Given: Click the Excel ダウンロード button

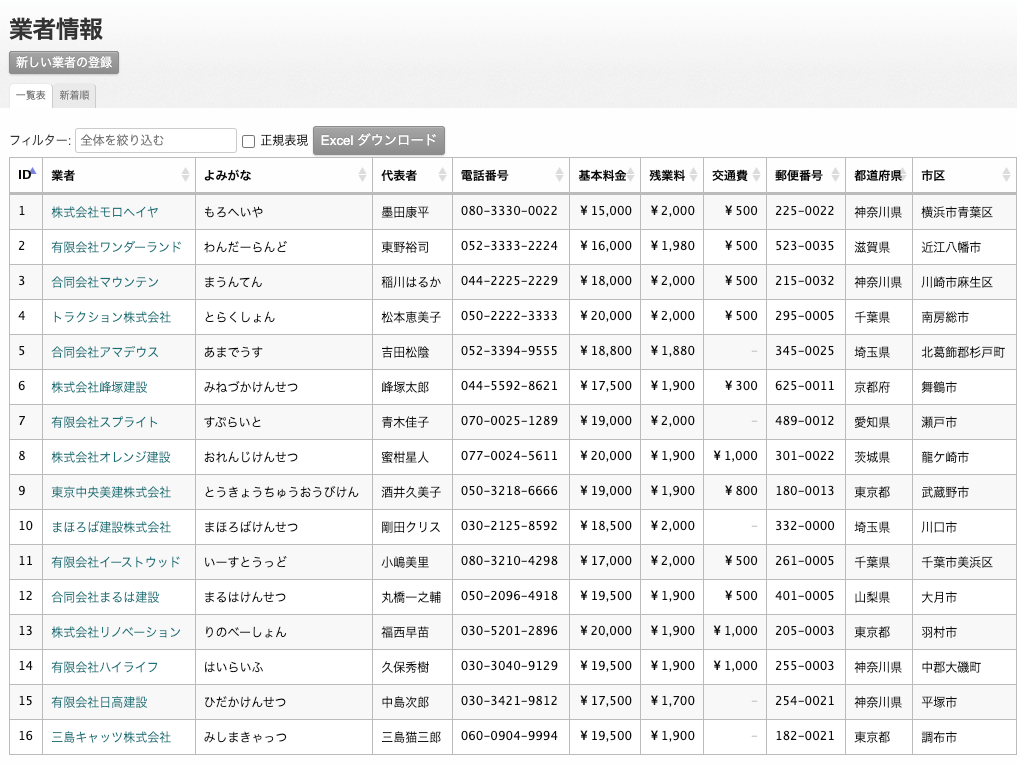Looking at the screenshot, I should click(x=378, y=141).
